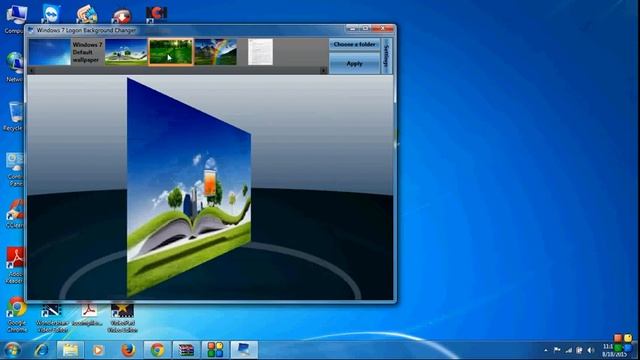Click thumbnail strip left scroll arrow
This screenshot has width=640, height=360.
(31, 71)
